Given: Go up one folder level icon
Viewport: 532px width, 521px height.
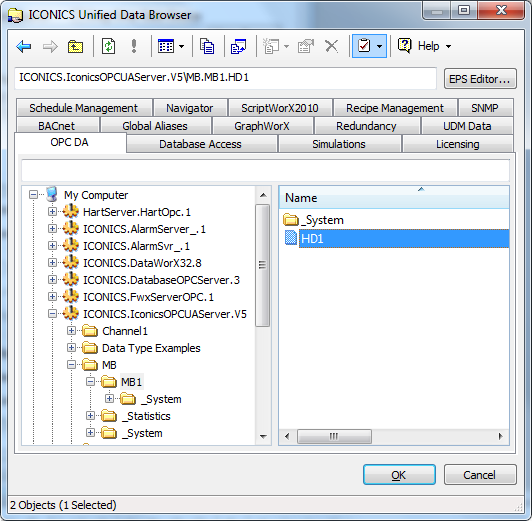Looking at the screenshot, I should pos(75,46).
